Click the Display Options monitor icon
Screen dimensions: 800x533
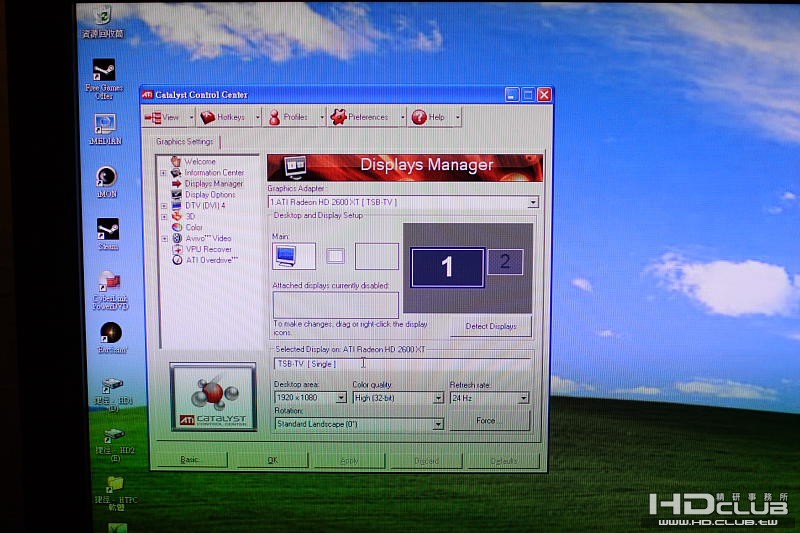[177, 194]
